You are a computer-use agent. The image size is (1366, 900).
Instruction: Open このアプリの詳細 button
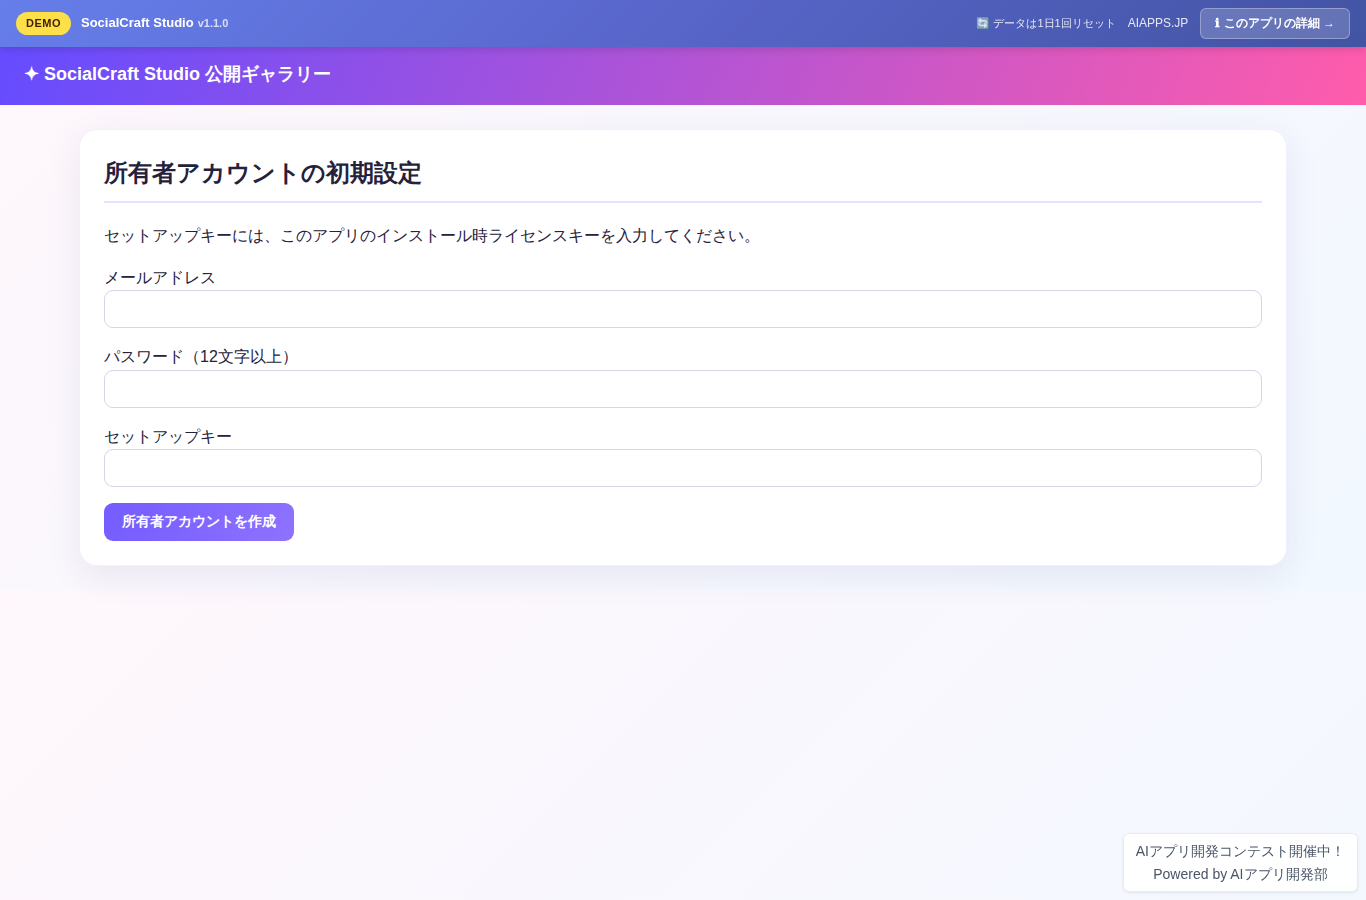tap(1274, 23)
